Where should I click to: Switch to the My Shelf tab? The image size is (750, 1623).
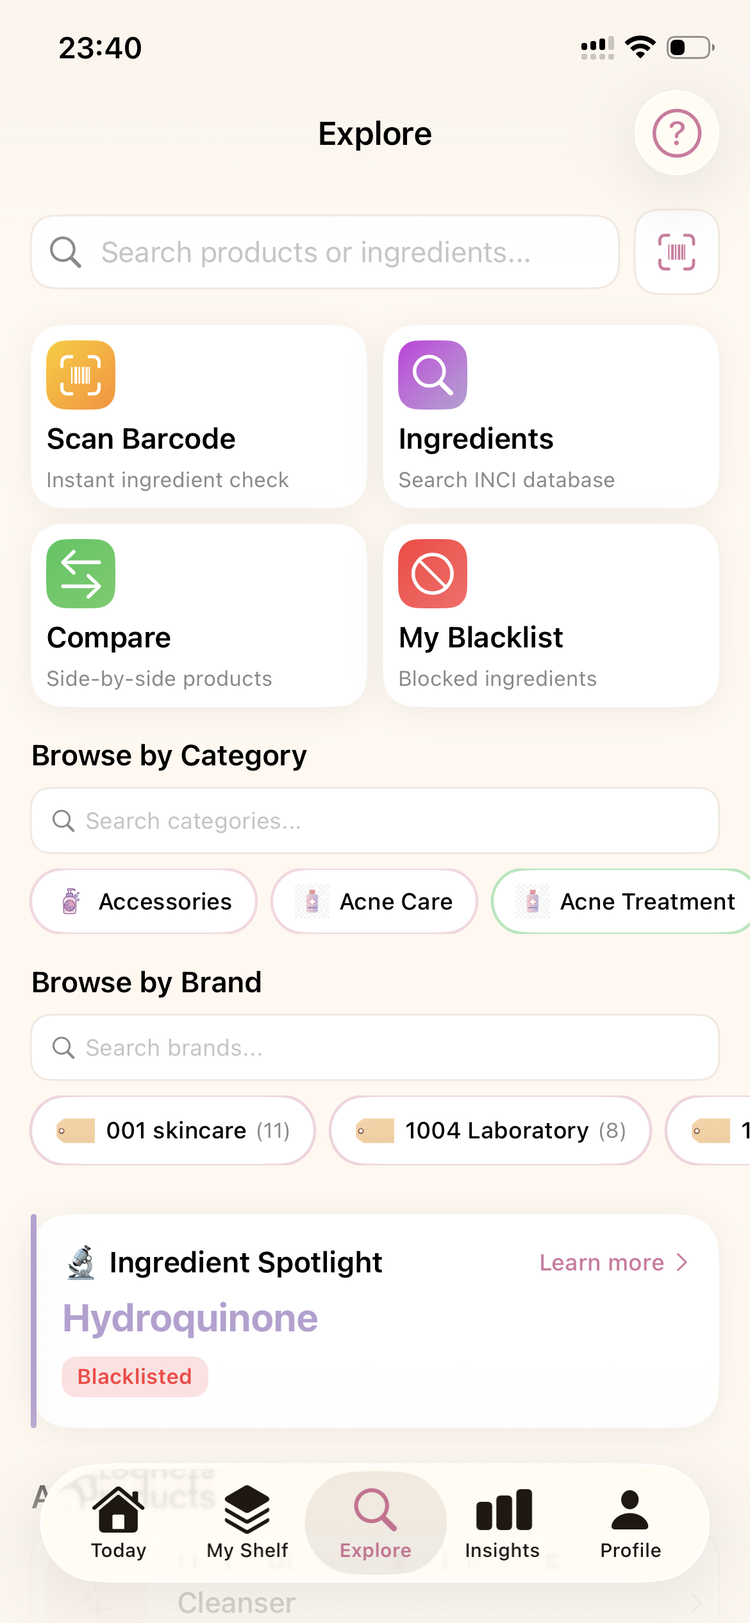246,1523
